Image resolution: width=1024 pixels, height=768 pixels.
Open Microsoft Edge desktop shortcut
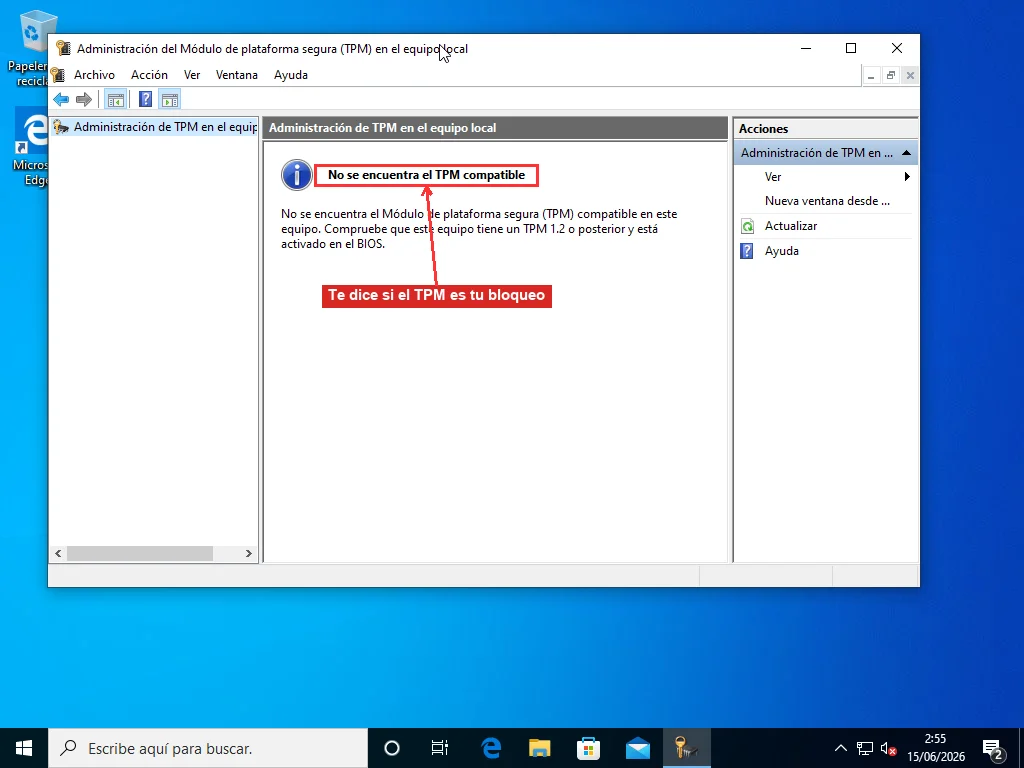(31, 148)
